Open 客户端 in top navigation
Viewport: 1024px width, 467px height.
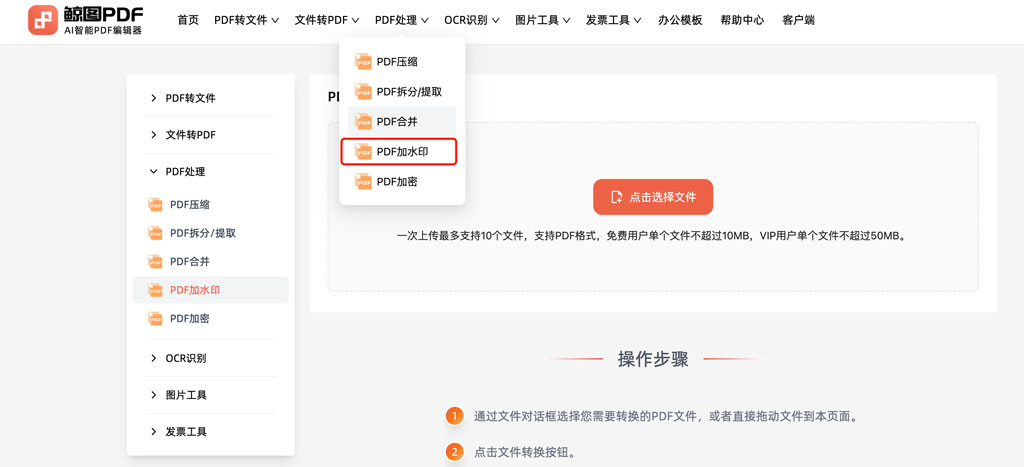click(x=799, y=20)
